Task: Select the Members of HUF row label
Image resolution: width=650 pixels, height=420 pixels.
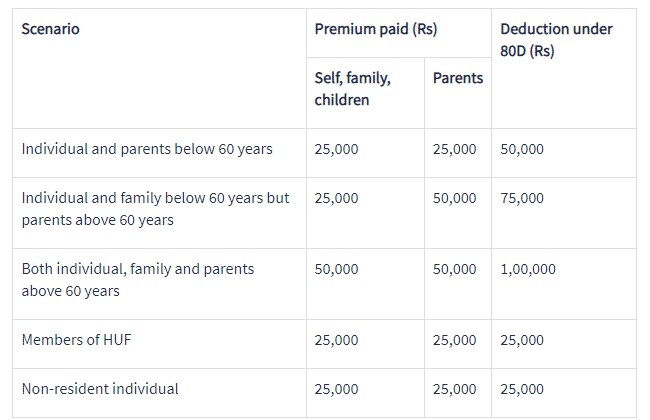Action: [76, 340]
